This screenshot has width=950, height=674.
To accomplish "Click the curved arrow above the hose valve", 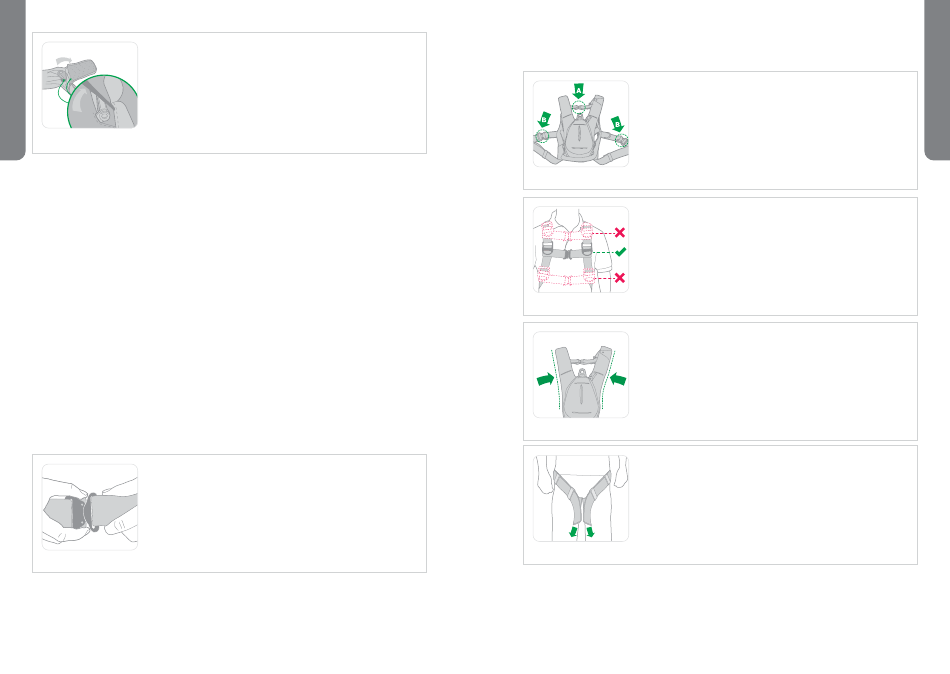I will coord(63,61).
